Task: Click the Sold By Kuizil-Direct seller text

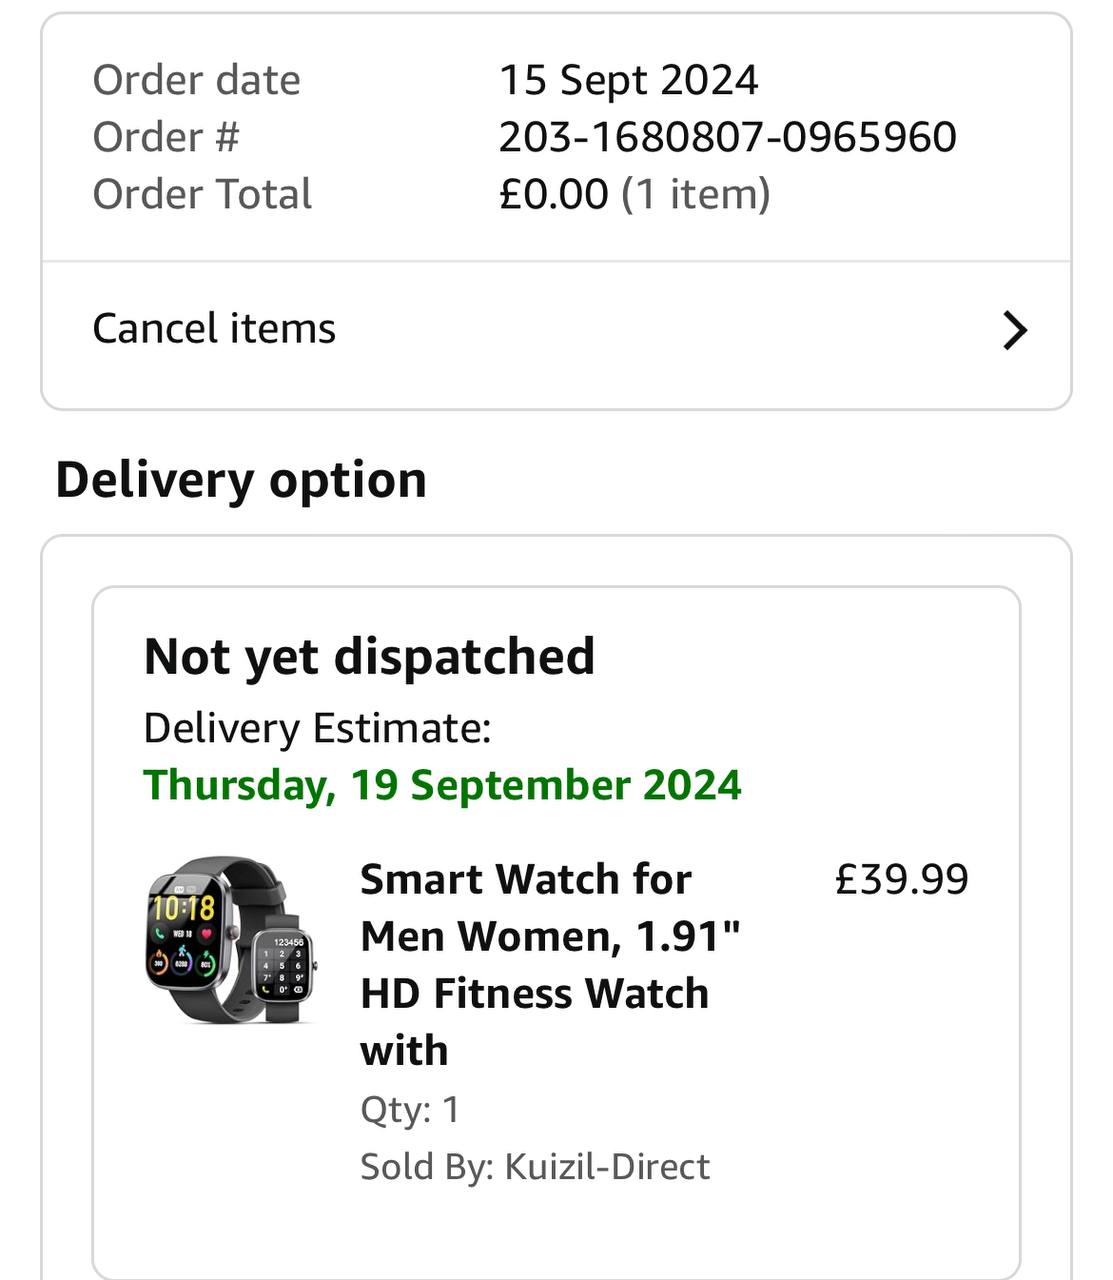Action: click(x=535, y=1167)
